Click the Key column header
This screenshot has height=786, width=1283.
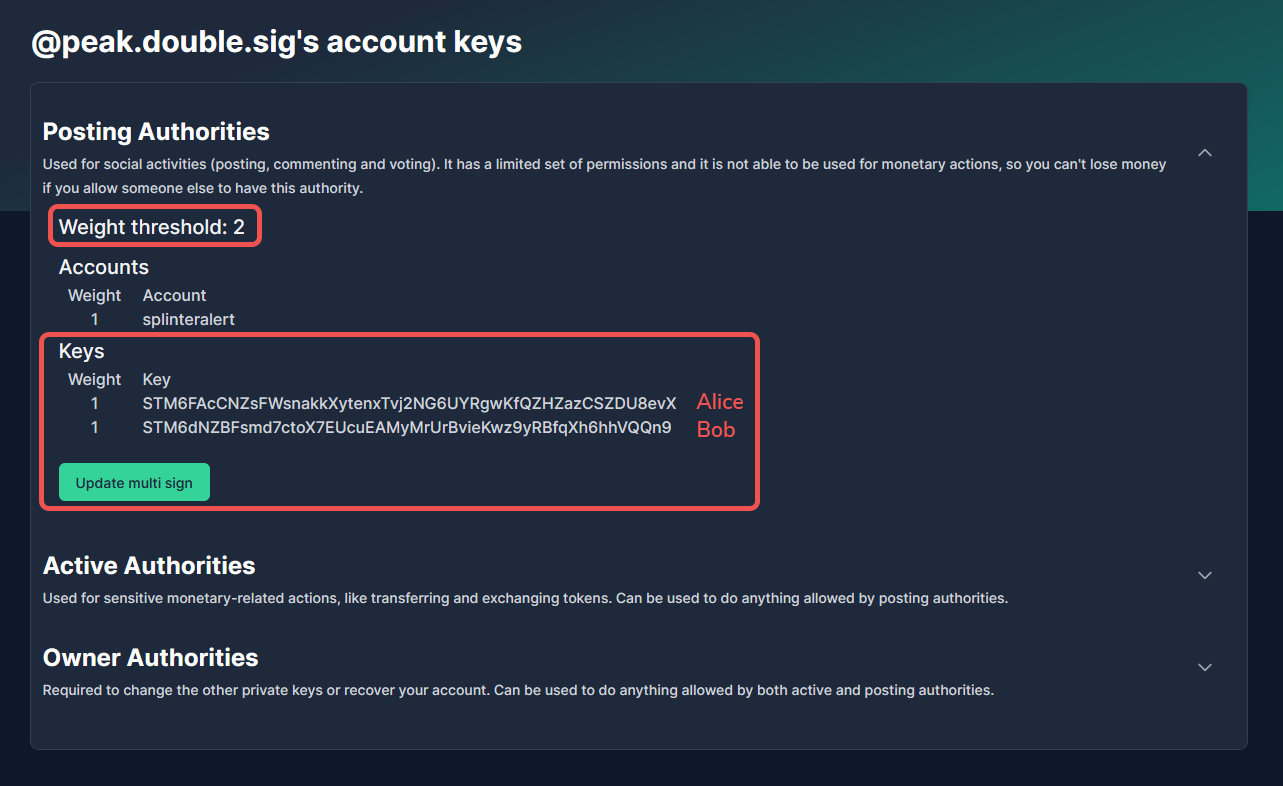(x=157, y=379)
